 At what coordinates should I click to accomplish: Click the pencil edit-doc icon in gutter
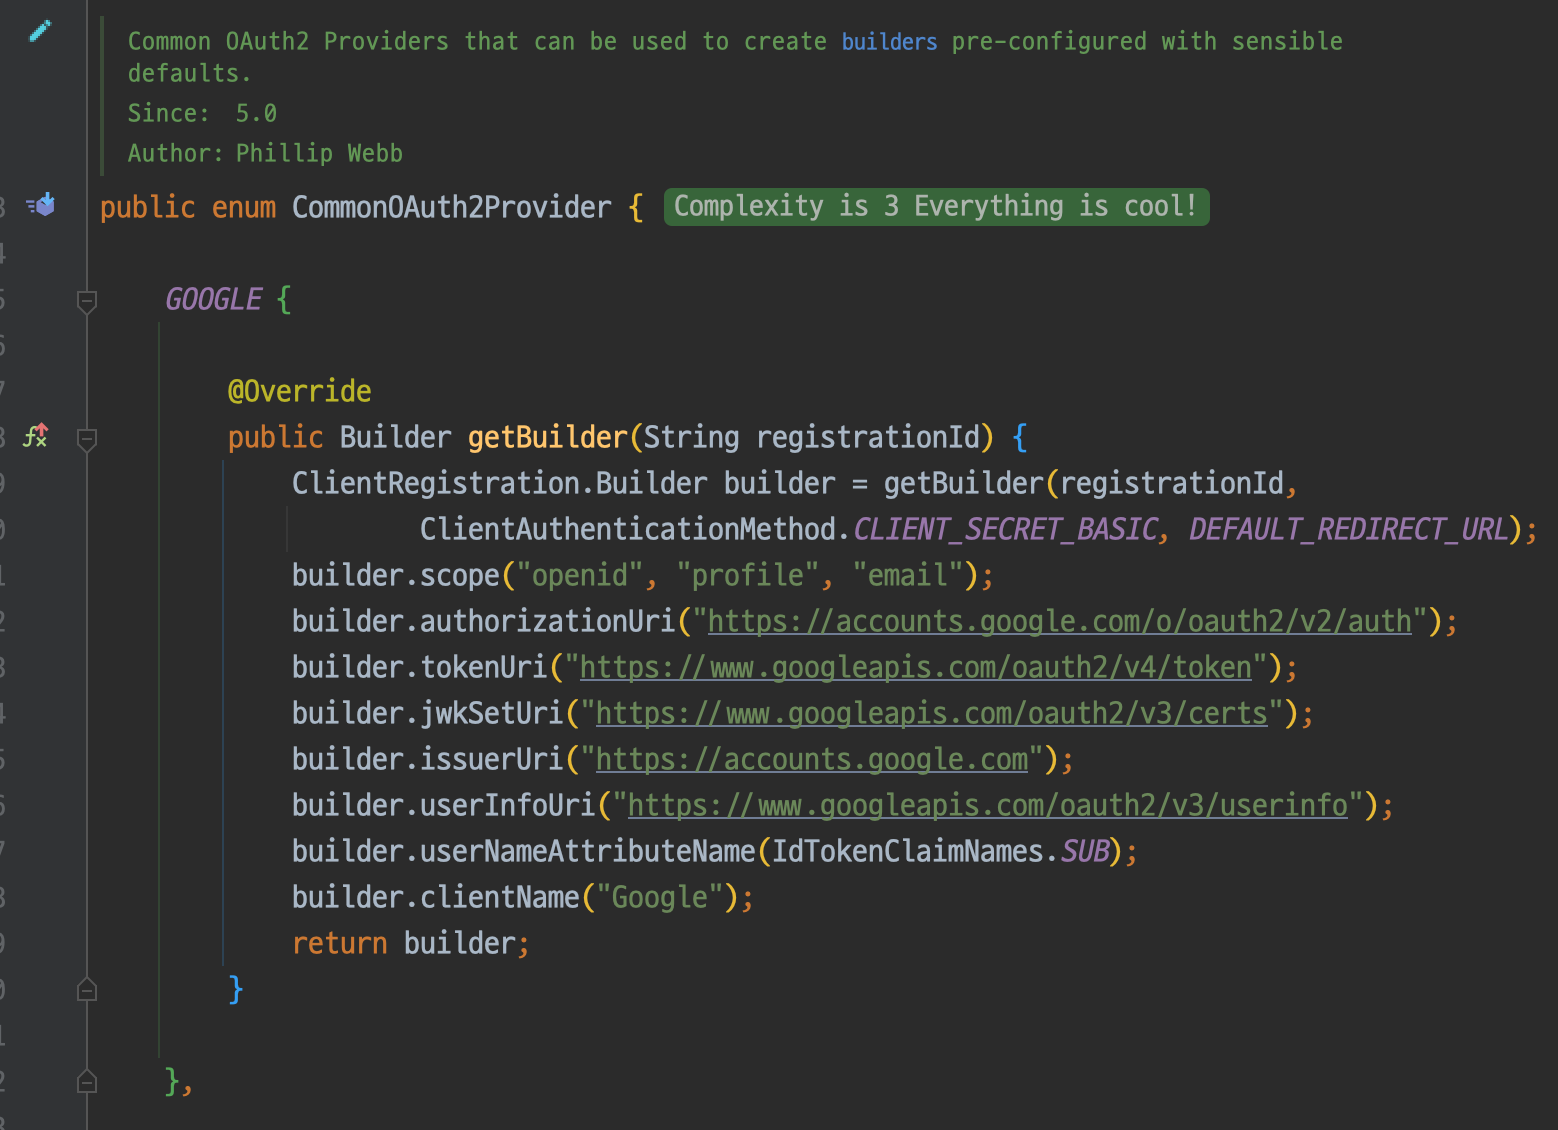click(40, 31)
